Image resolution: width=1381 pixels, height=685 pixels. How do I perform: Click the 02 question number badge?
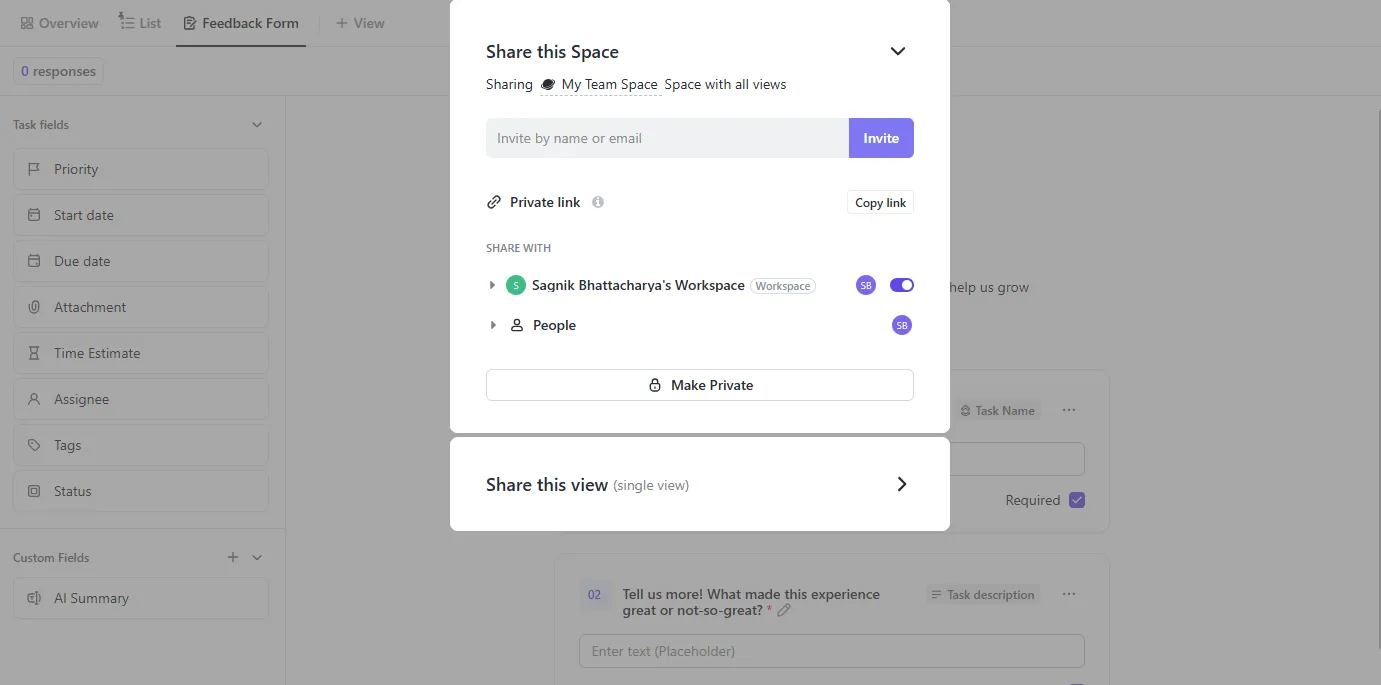coord(594,595)
